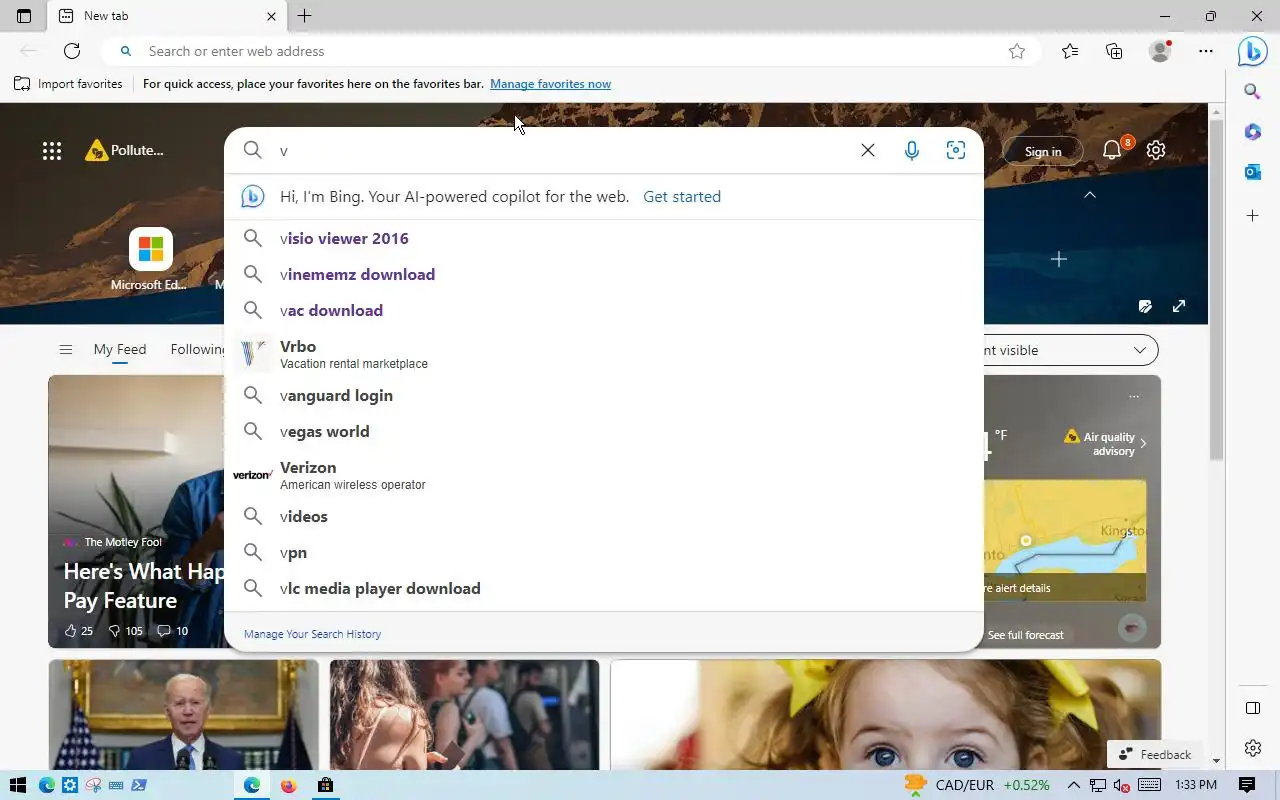Start voice search microphone icon
The width and height of the screenshot is (1280, 800).
[912, 150]
